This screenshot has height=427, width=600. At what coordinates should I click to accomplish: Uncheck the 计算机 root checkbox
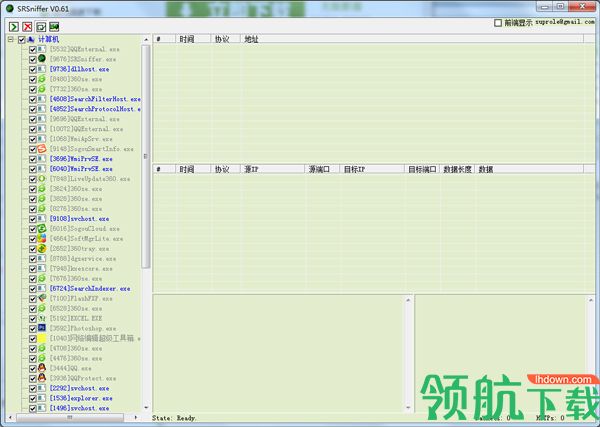(21, 39)
